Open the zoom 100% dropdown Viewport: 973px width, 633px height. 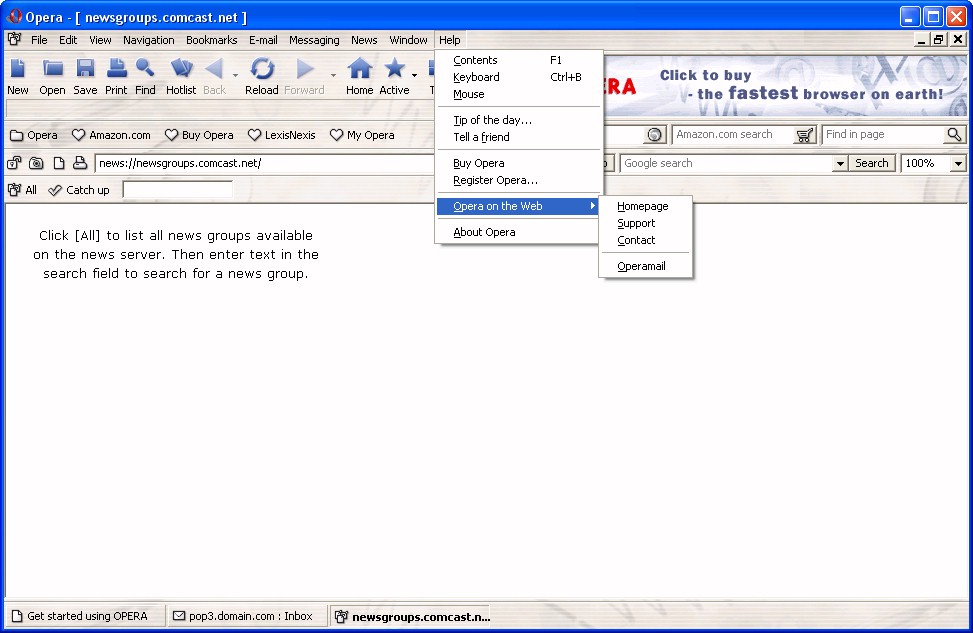click(x=958, y=163)
